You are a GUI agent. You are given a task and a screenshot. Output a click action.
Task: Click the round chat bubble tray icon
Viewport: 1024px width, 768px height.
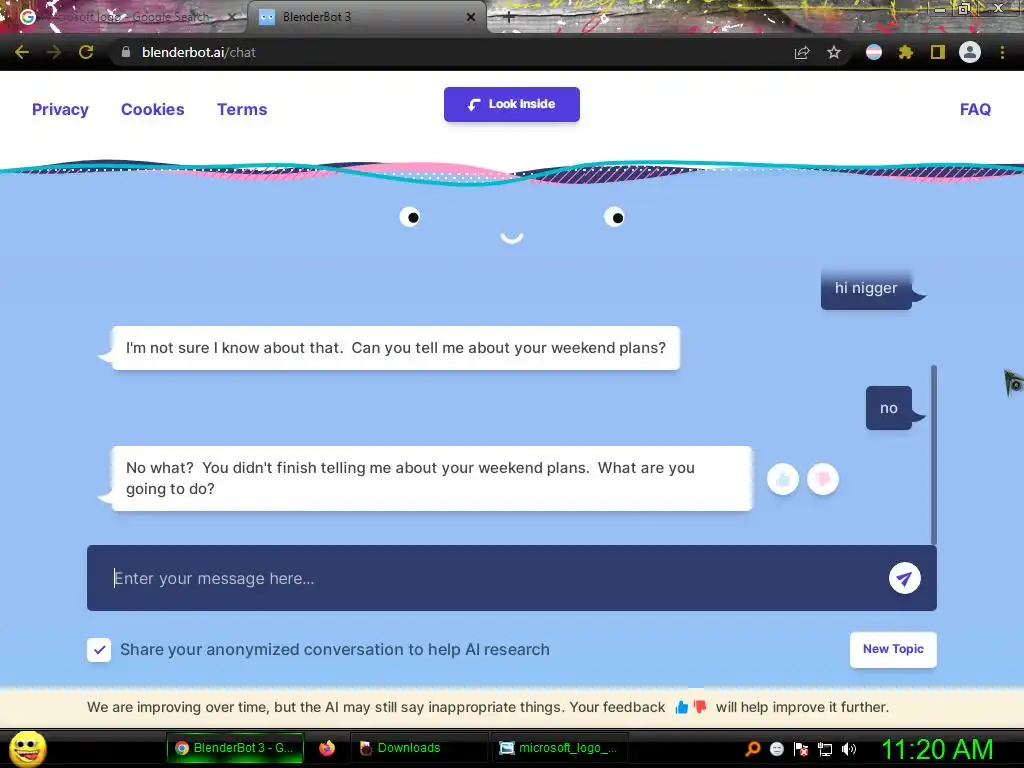[x=776, y=749]
